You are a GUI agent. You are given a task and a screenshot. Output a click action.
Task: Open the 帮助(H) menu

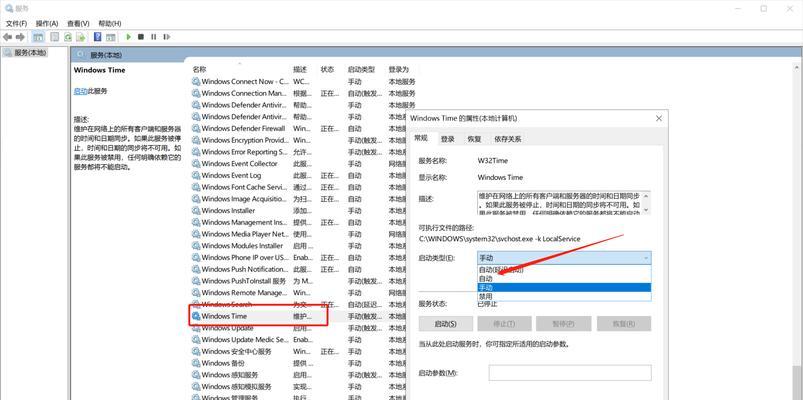110,24
